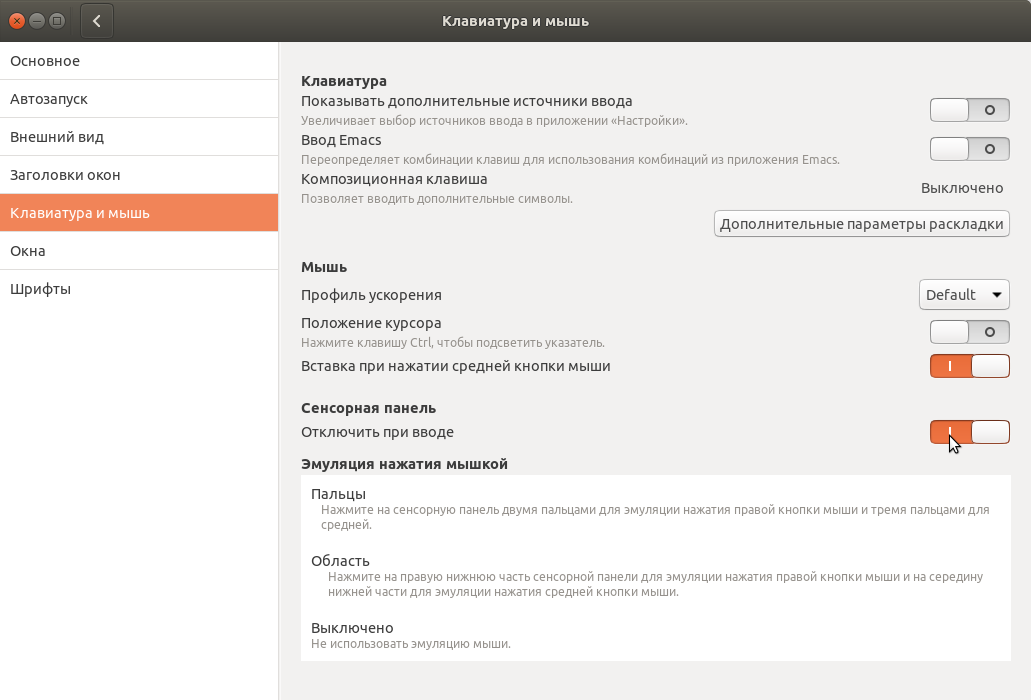Open the Шрифты section

139,289
